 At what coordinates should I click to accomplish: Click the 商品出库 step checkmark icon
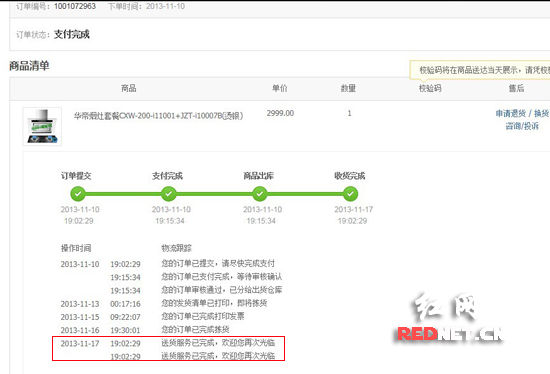[x=260, y=194]
